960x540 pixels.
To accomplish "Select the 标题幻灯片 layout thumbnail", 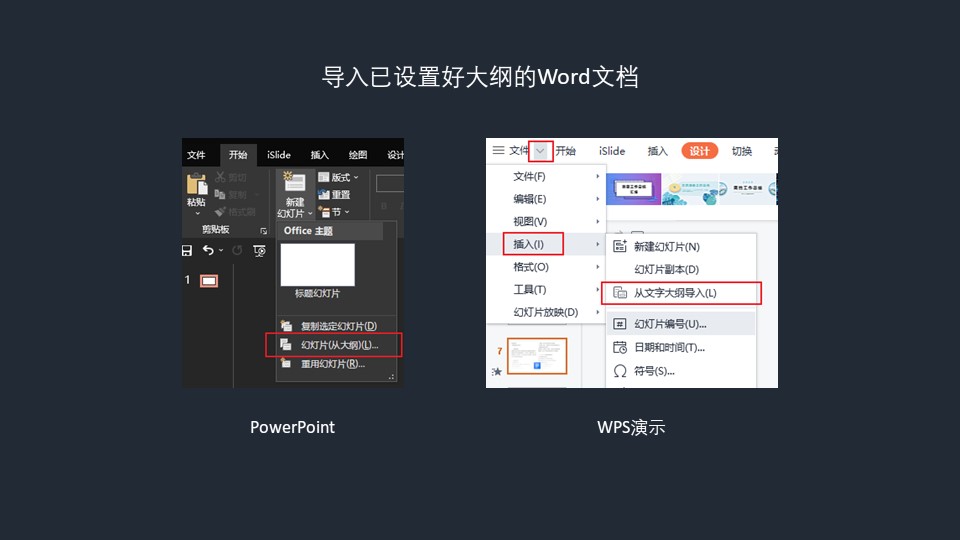I will pyautogui.click(x=318, y=264).
